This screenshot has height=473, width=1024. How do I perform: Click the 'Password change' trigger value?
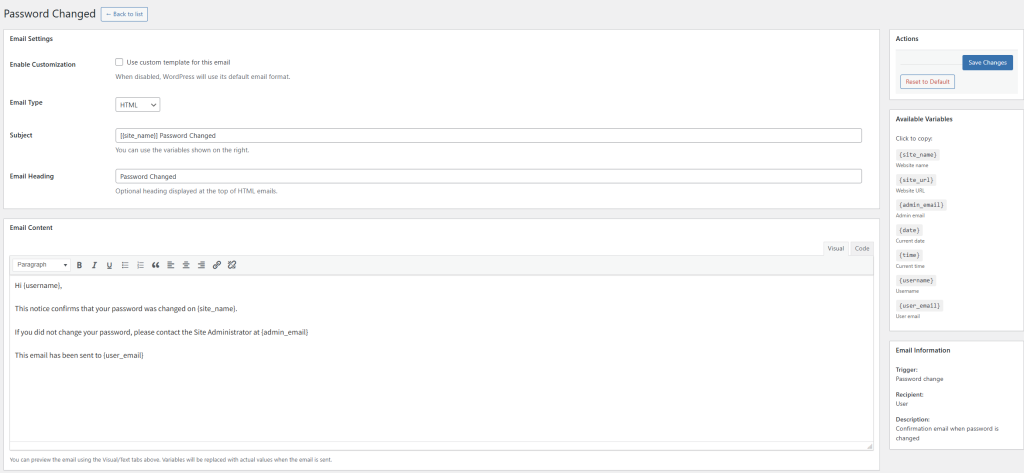920,379
